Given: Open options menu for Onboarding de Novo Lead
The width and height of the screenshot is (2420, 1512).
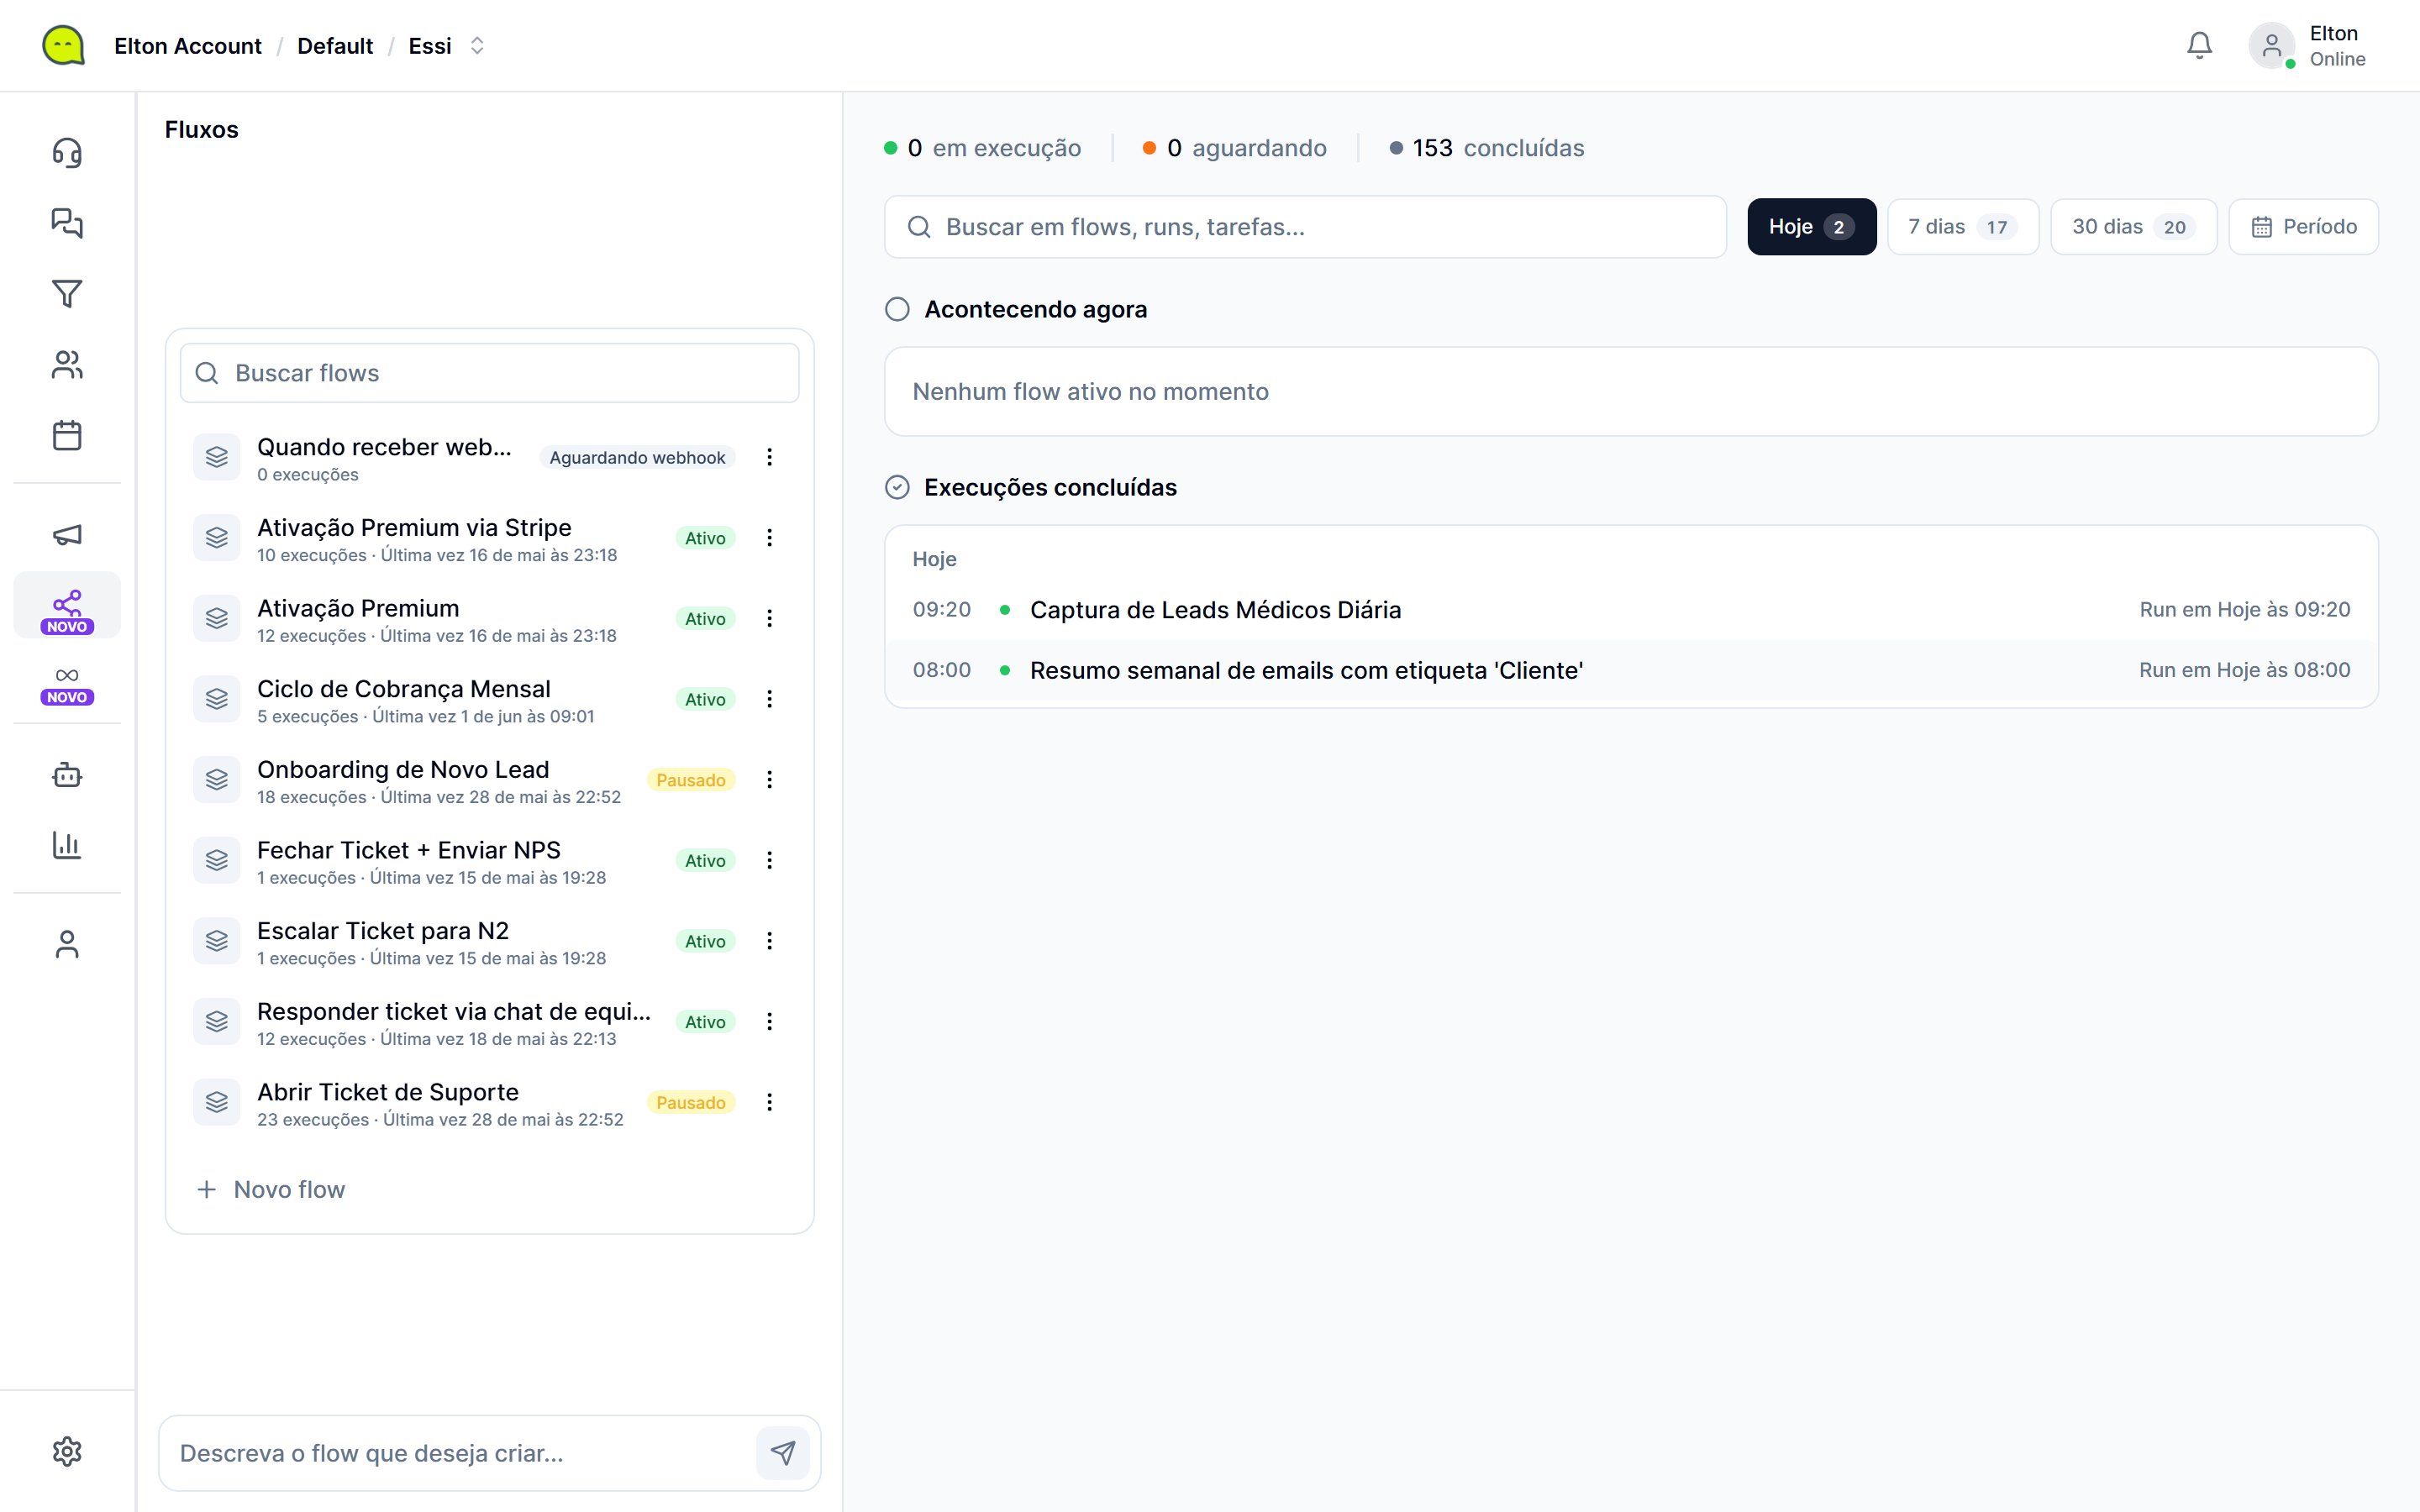Looking at the screenshot, I should (769, 780).
